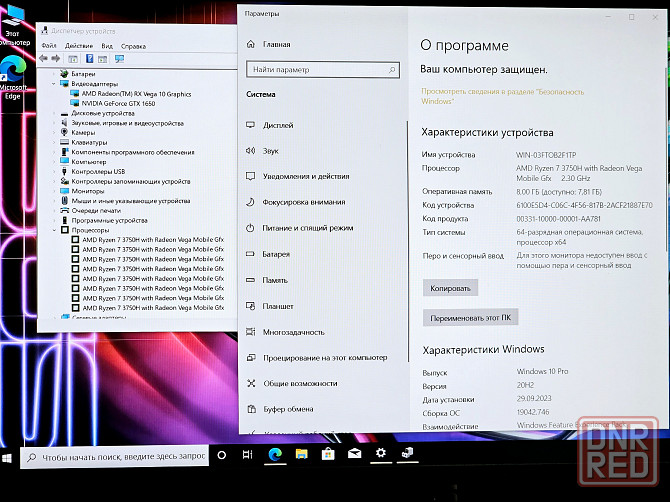Click Device Manager icon on taskbar
Screen dimensions: 670x502
tap(407, 453)
